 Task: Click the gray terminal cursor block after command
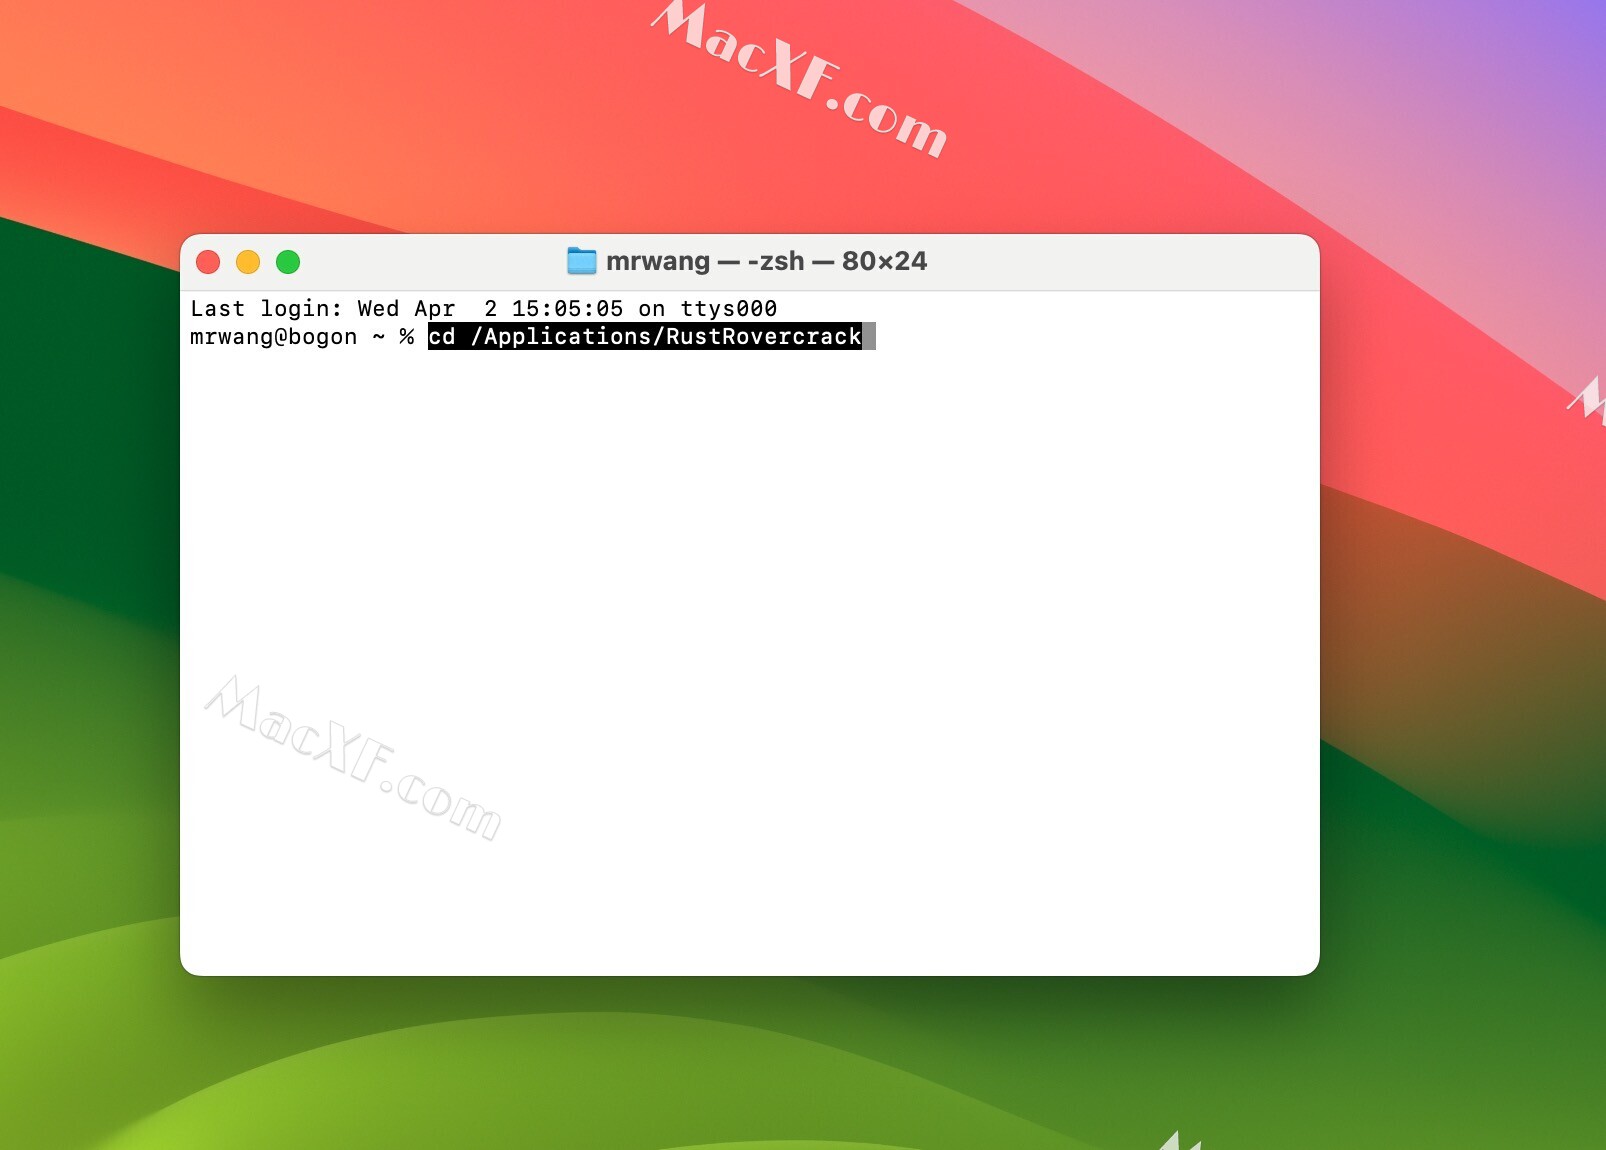point(869,336)
